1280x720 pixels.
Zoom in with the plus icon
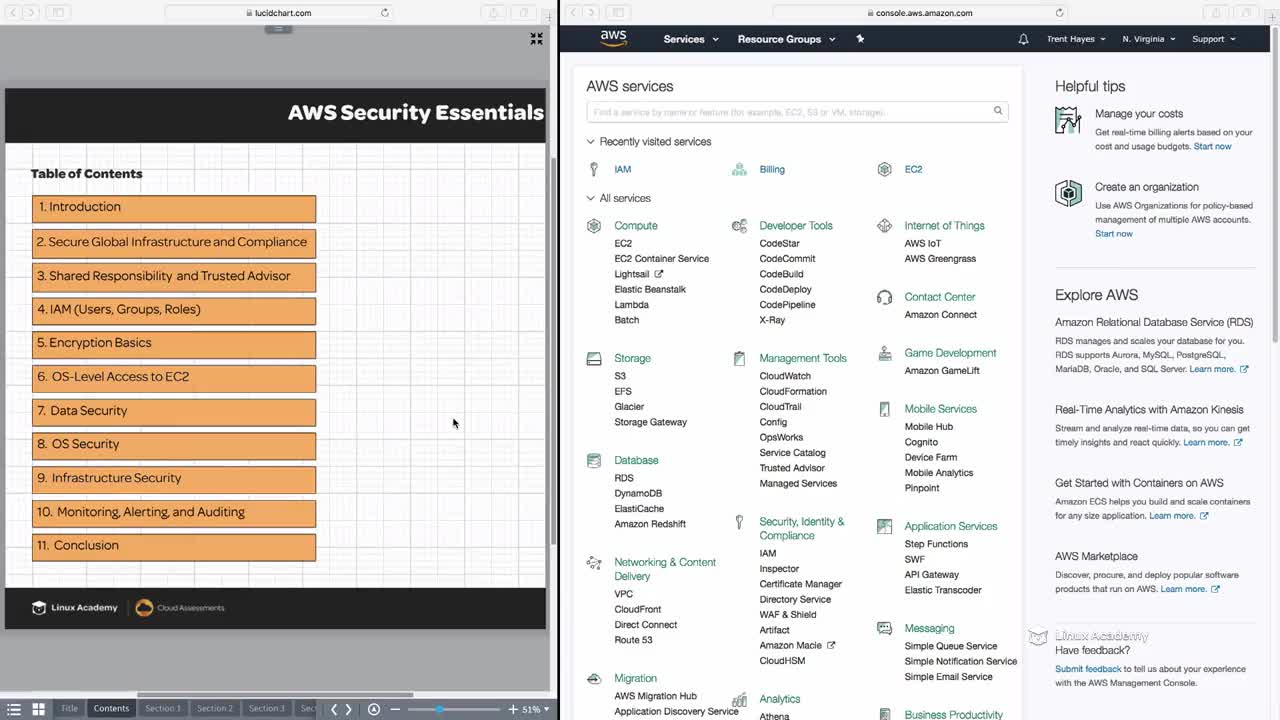tap(513, 709)
